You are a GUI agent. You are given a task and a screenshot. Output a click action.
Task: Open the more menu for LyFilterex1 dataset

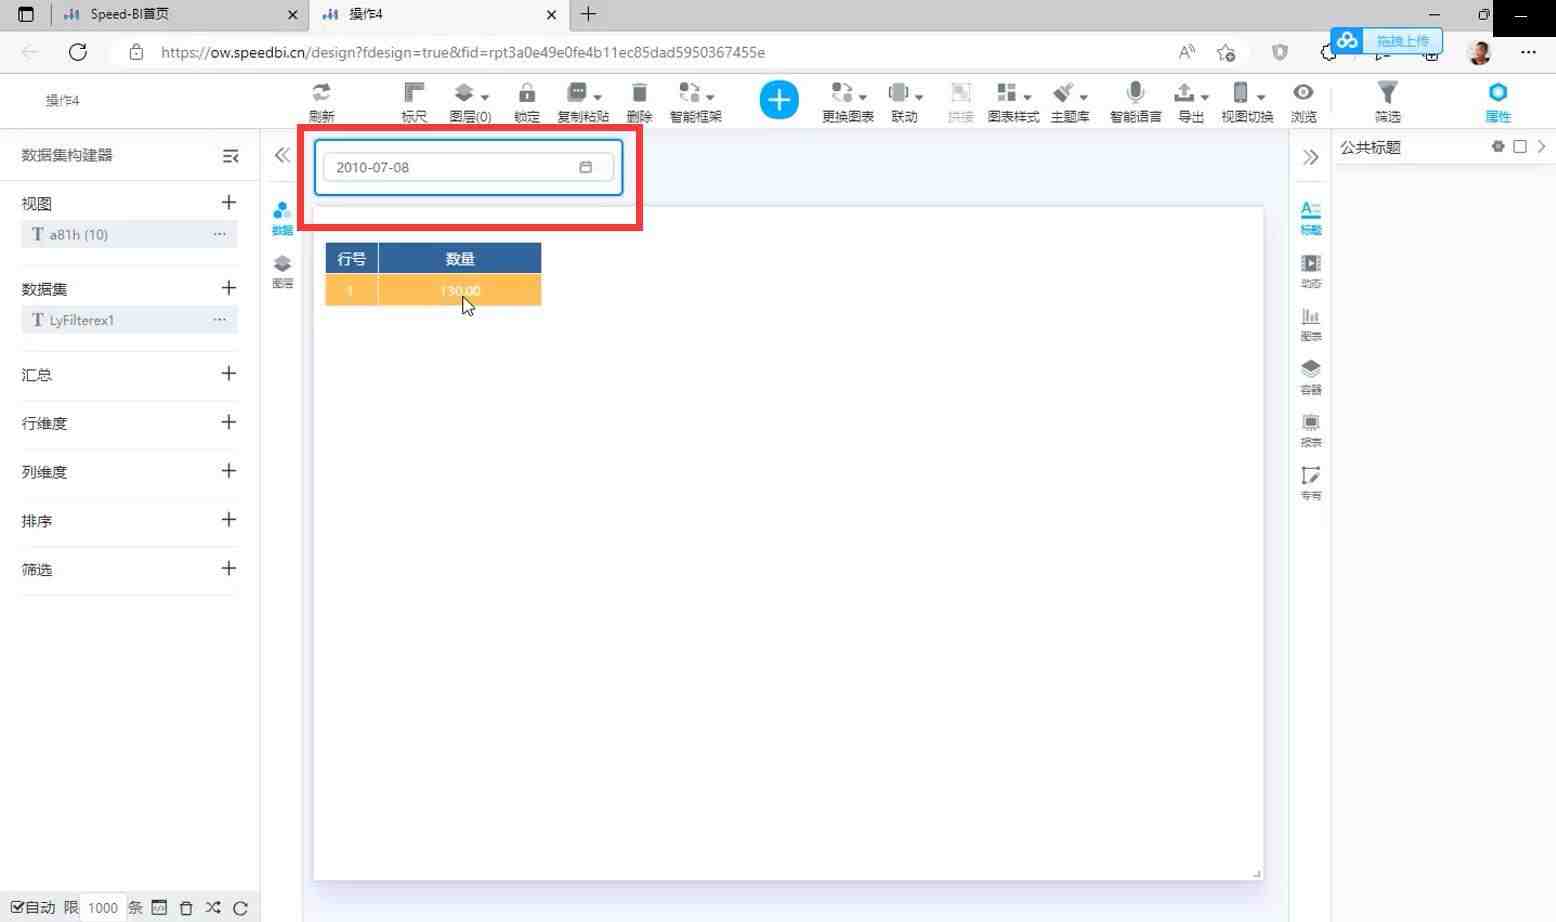pos(219,320)
